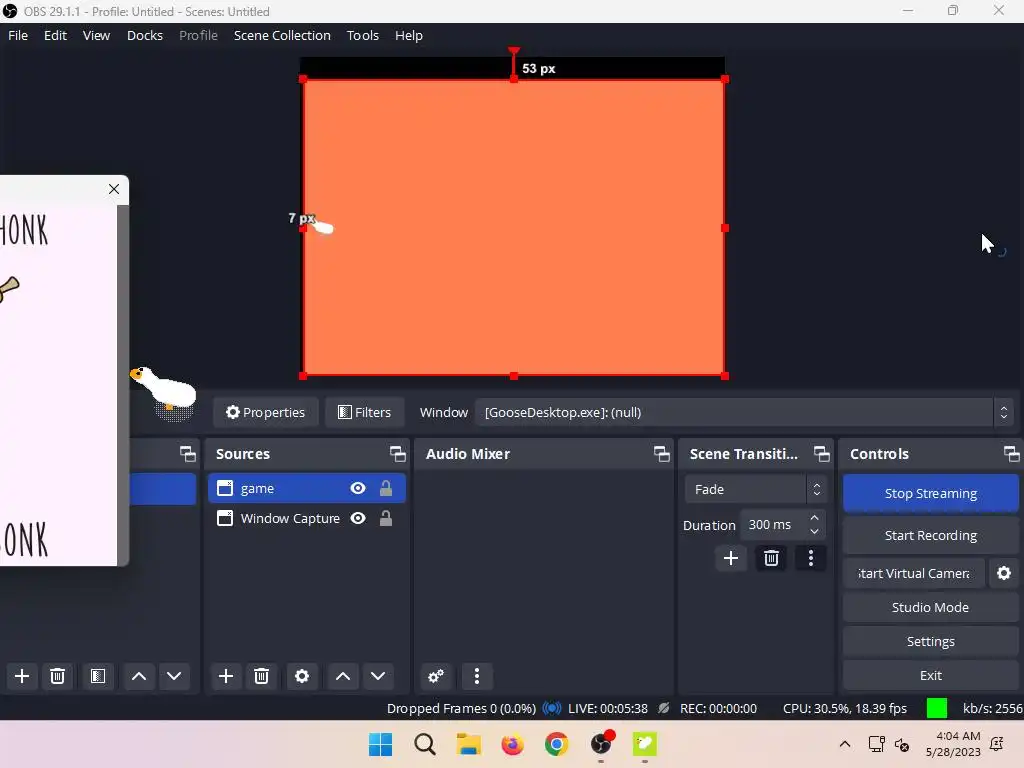Open the Docks menu
This screenshot has width=1024, height=768.
pyautogui.click(x=144, y=35)
